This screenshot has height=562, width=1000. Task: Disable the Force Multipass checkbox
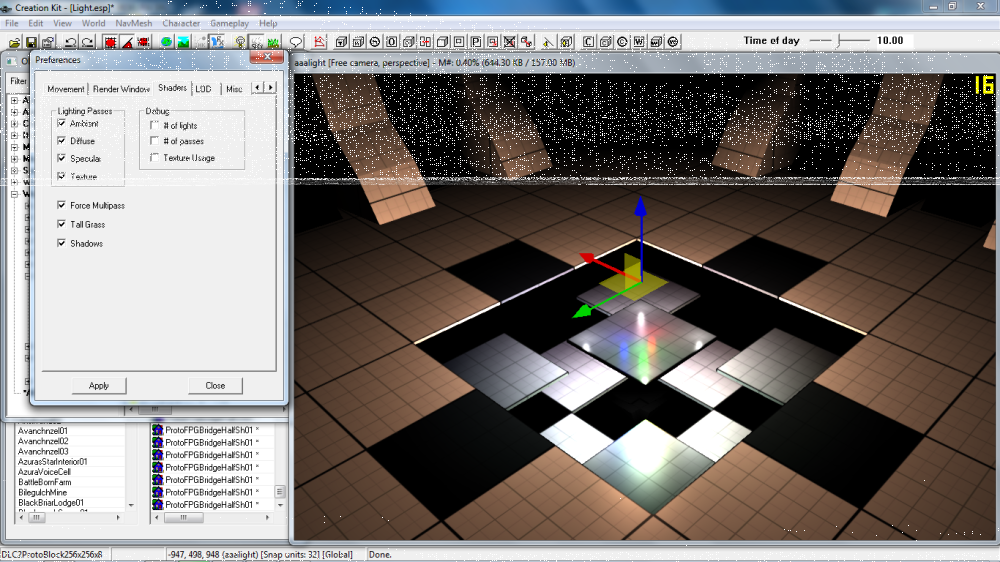click(x=61, y=205)
